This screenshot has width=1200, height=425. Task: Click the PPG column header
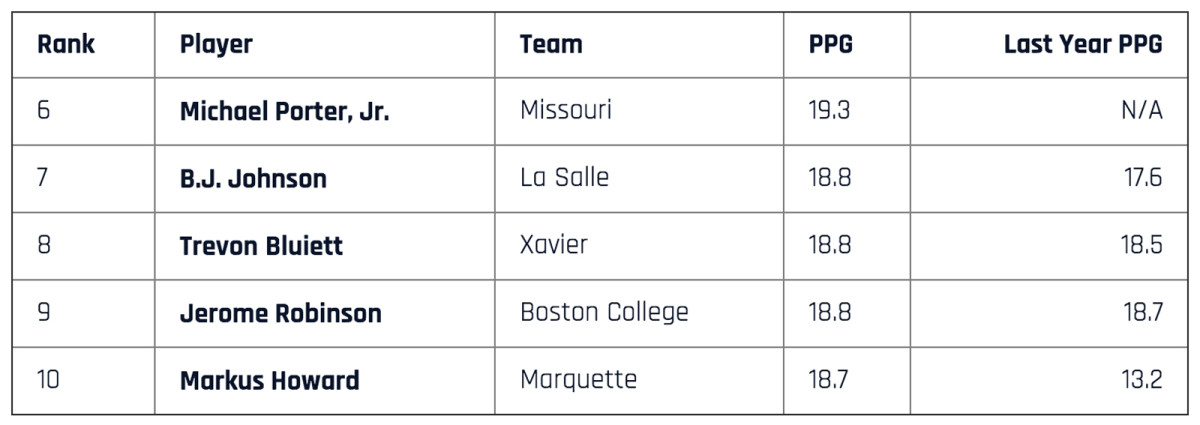coord(831,45)
